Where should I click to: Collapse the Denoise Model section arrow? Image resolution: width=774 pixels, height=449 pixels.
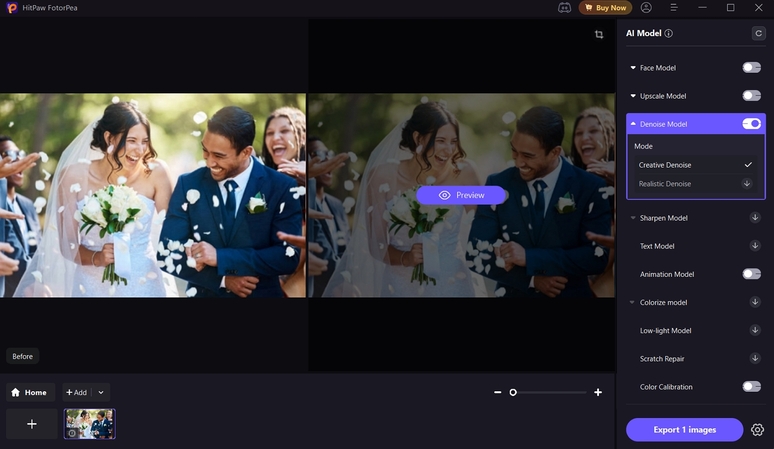point(633,124)
